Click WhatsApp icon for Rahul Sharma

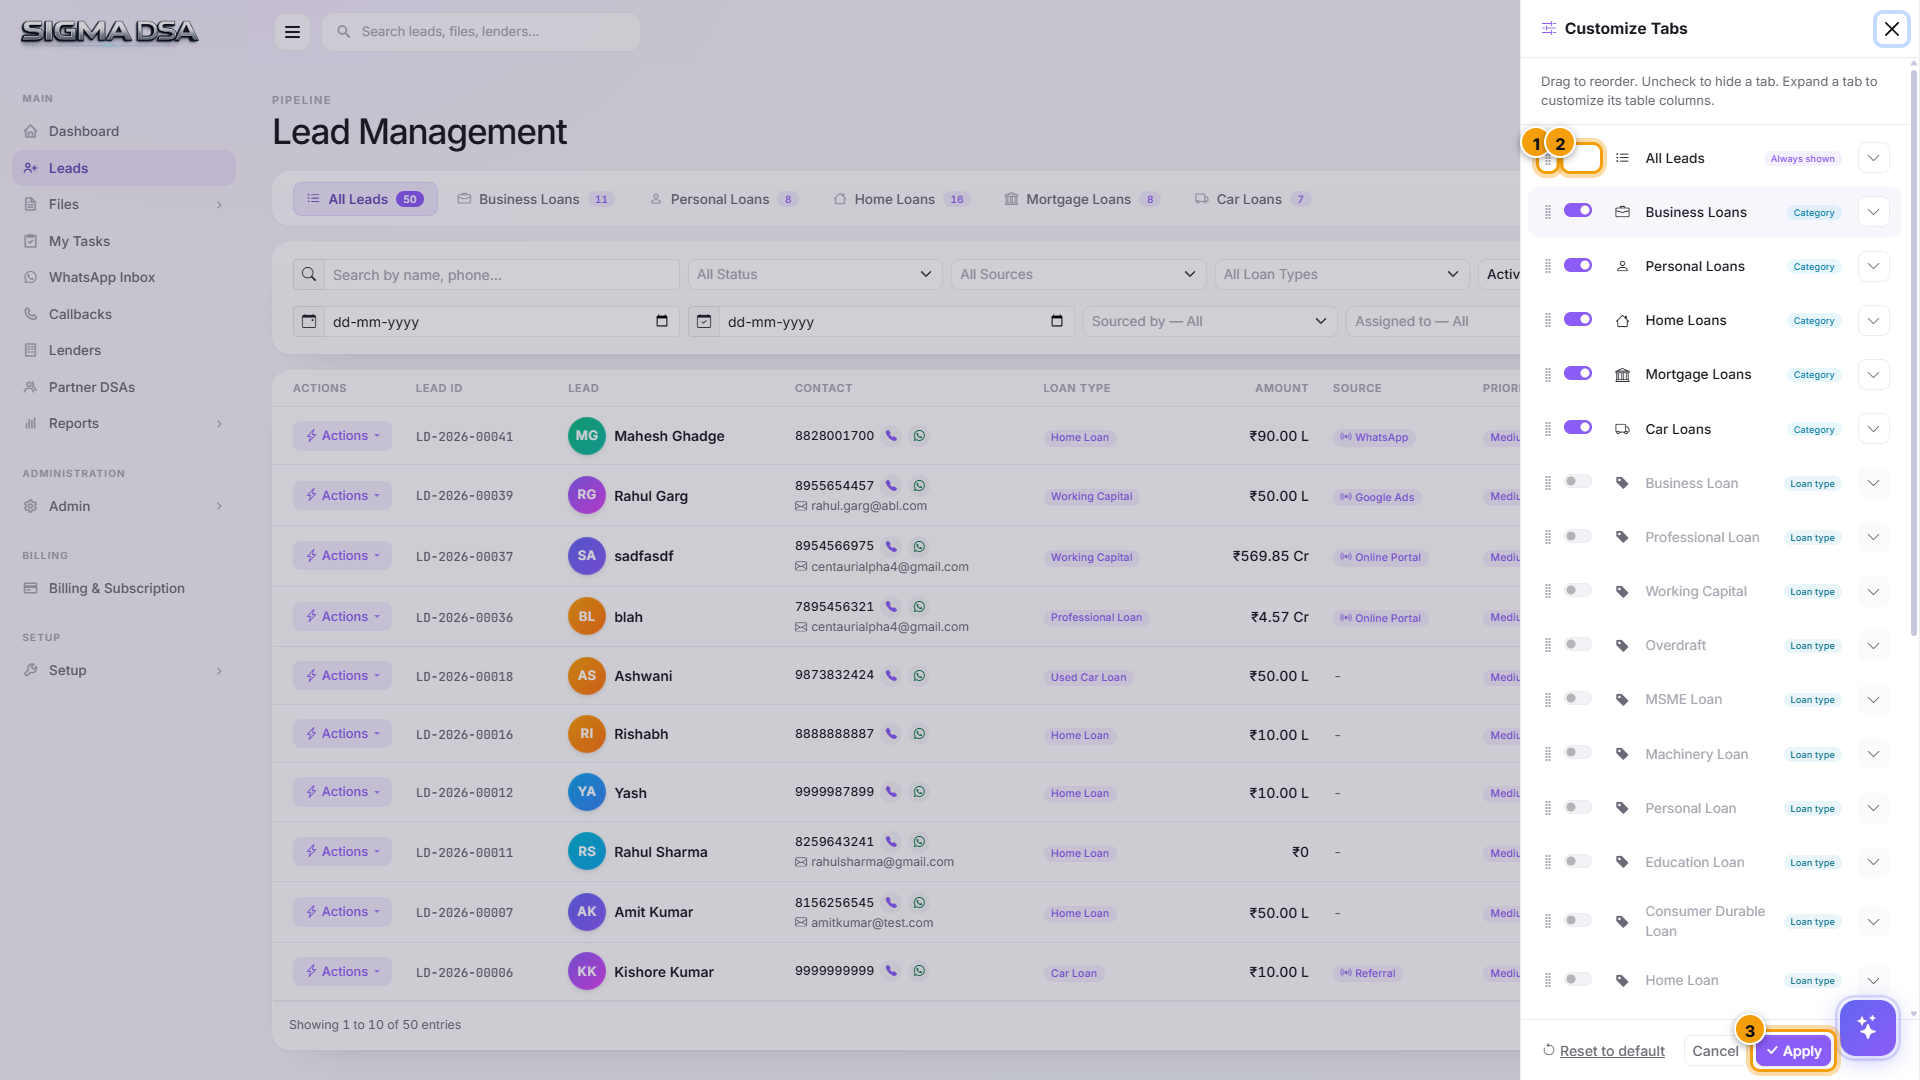(919, 842)
